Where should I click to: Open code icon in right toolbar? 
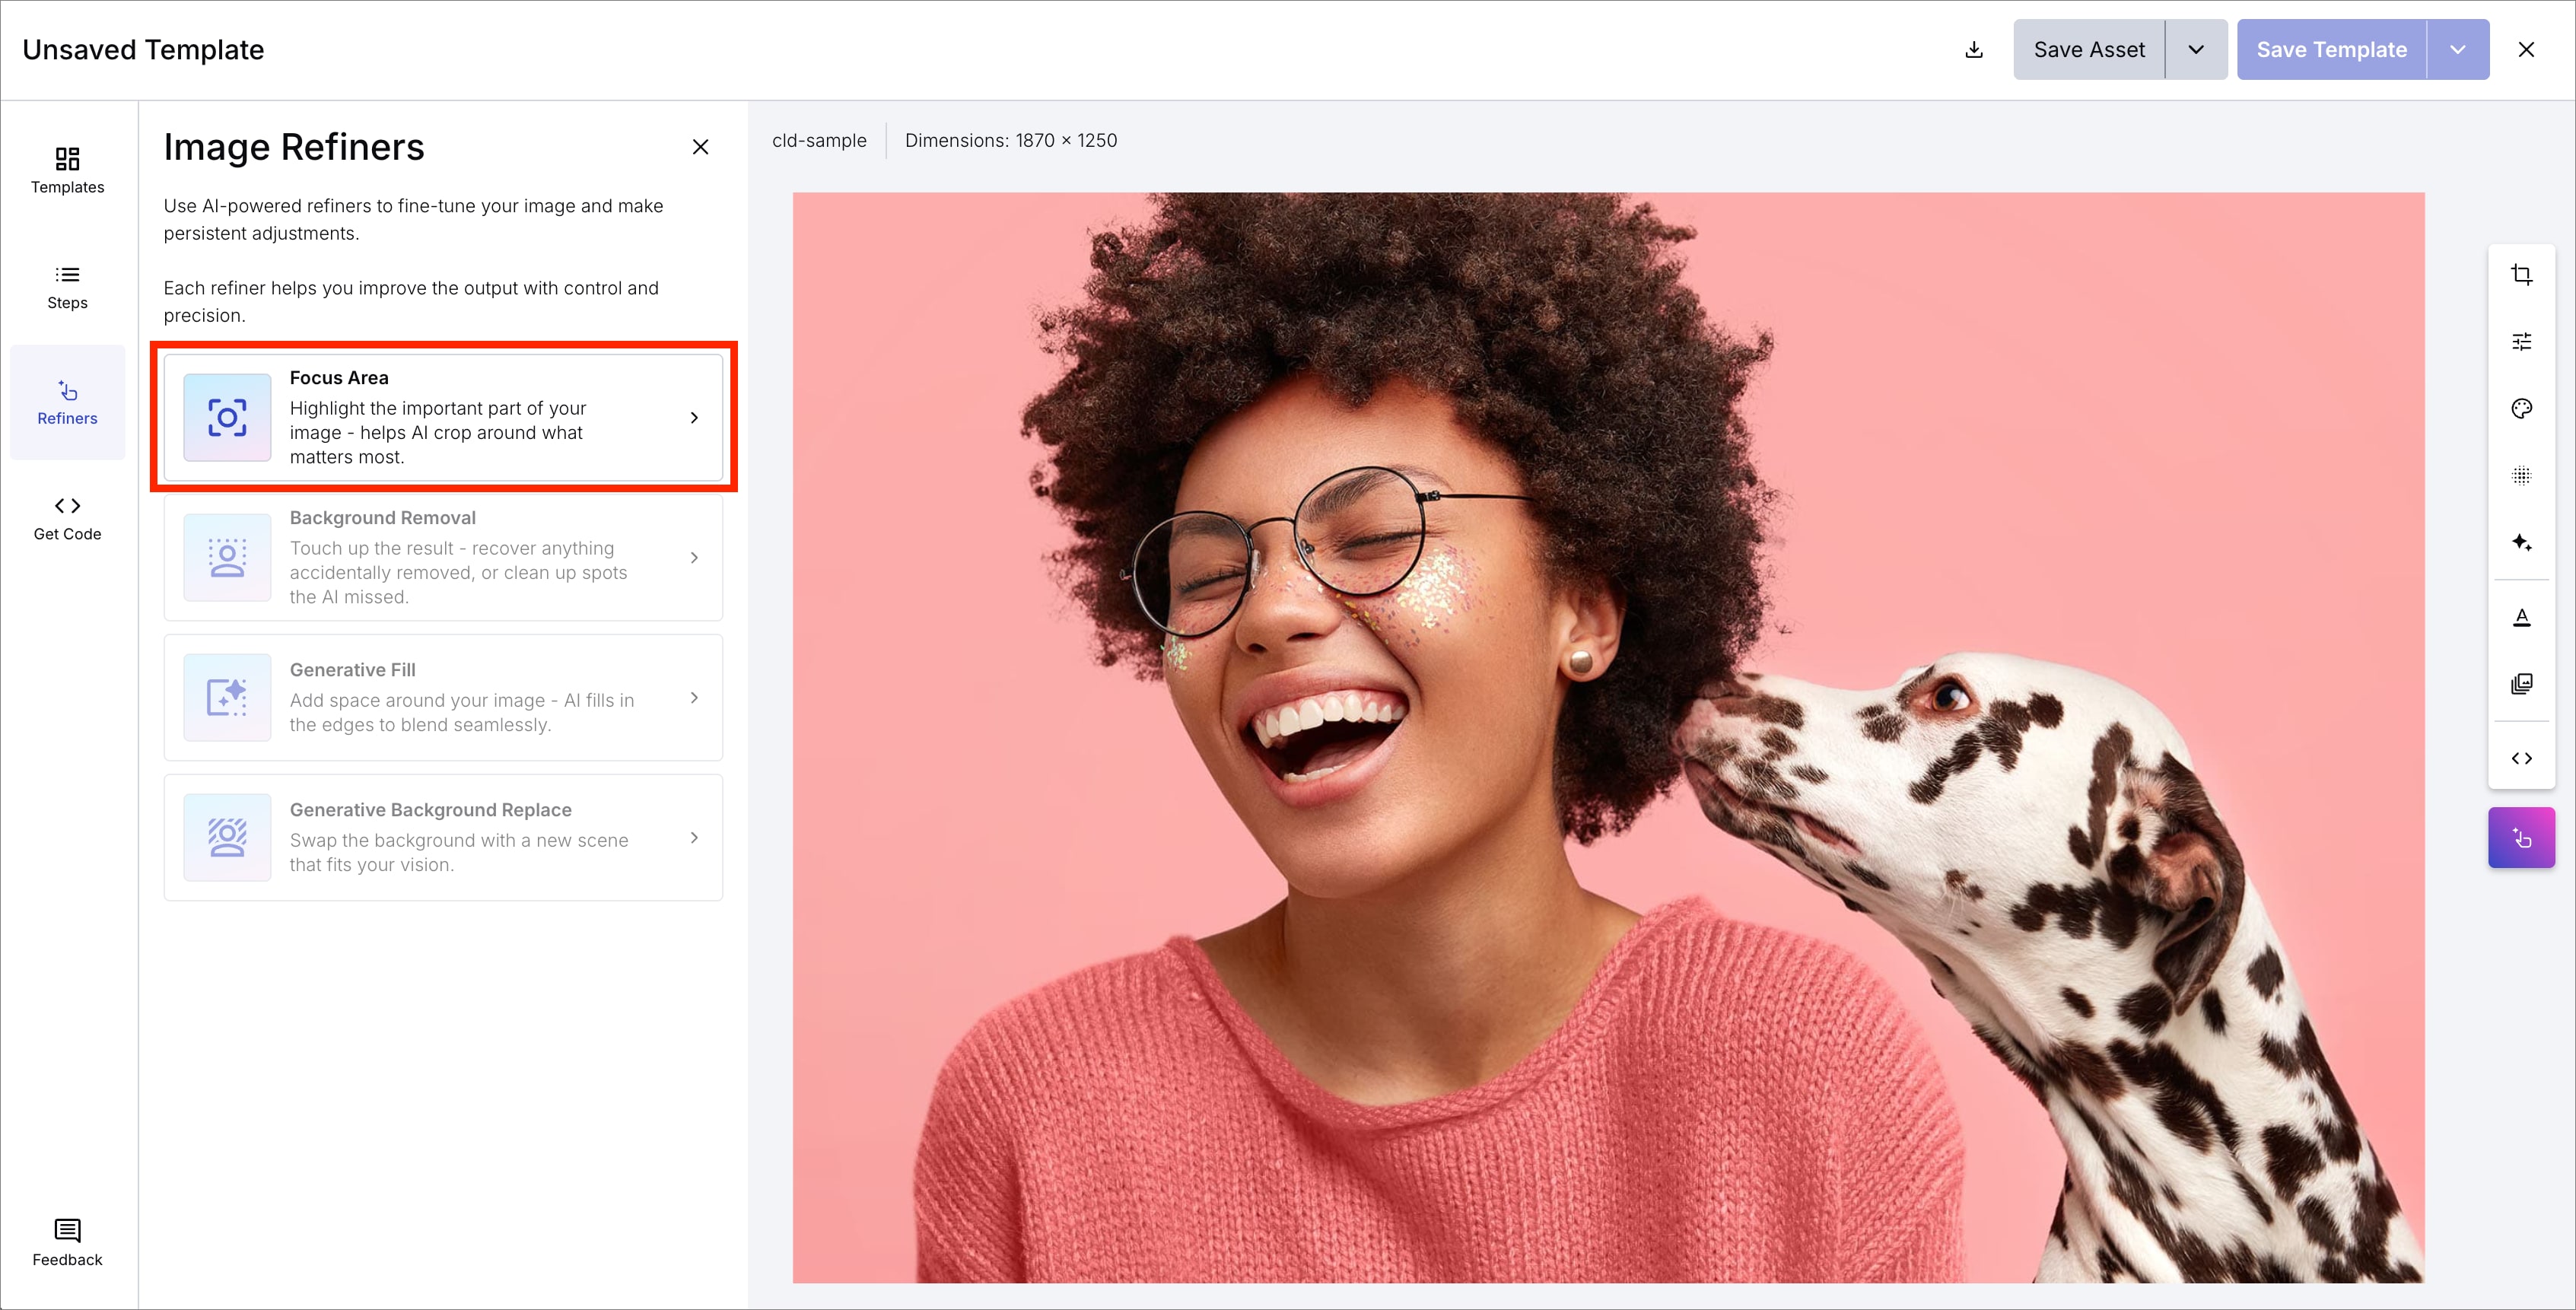coord(2521,759)
